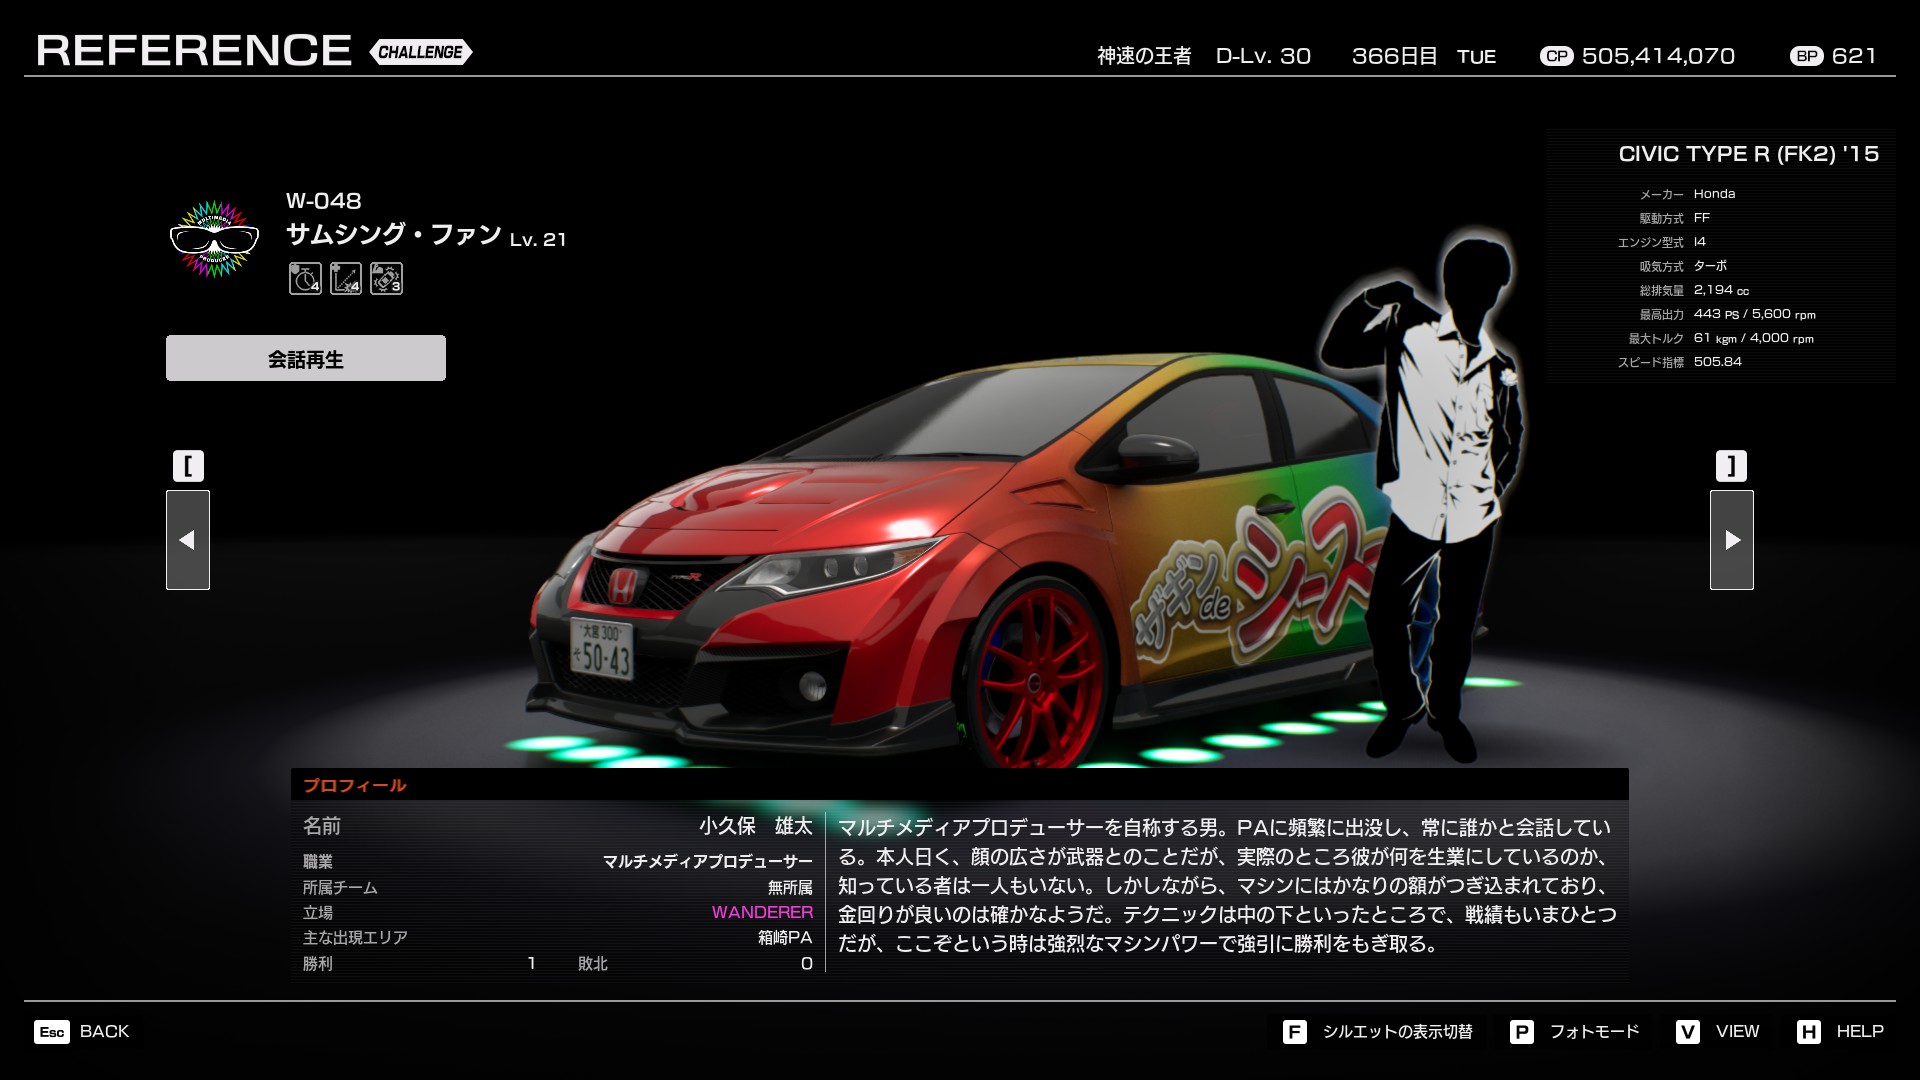Click the sunglasses Multimedia Producer emblem

click(x=214, y=238)
